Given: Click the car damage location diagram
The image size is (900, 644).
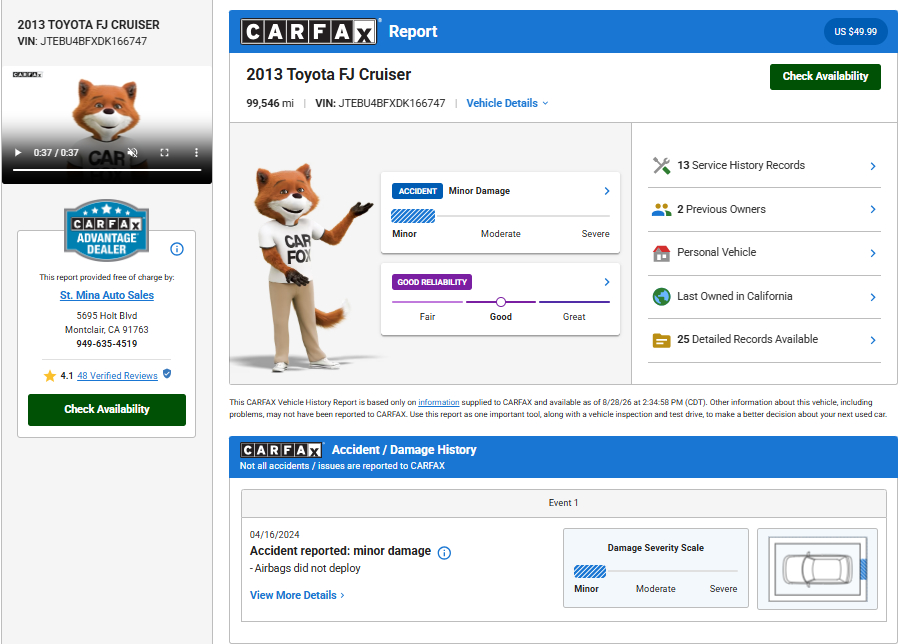Looking at the screenshot, I should (817, 569).
